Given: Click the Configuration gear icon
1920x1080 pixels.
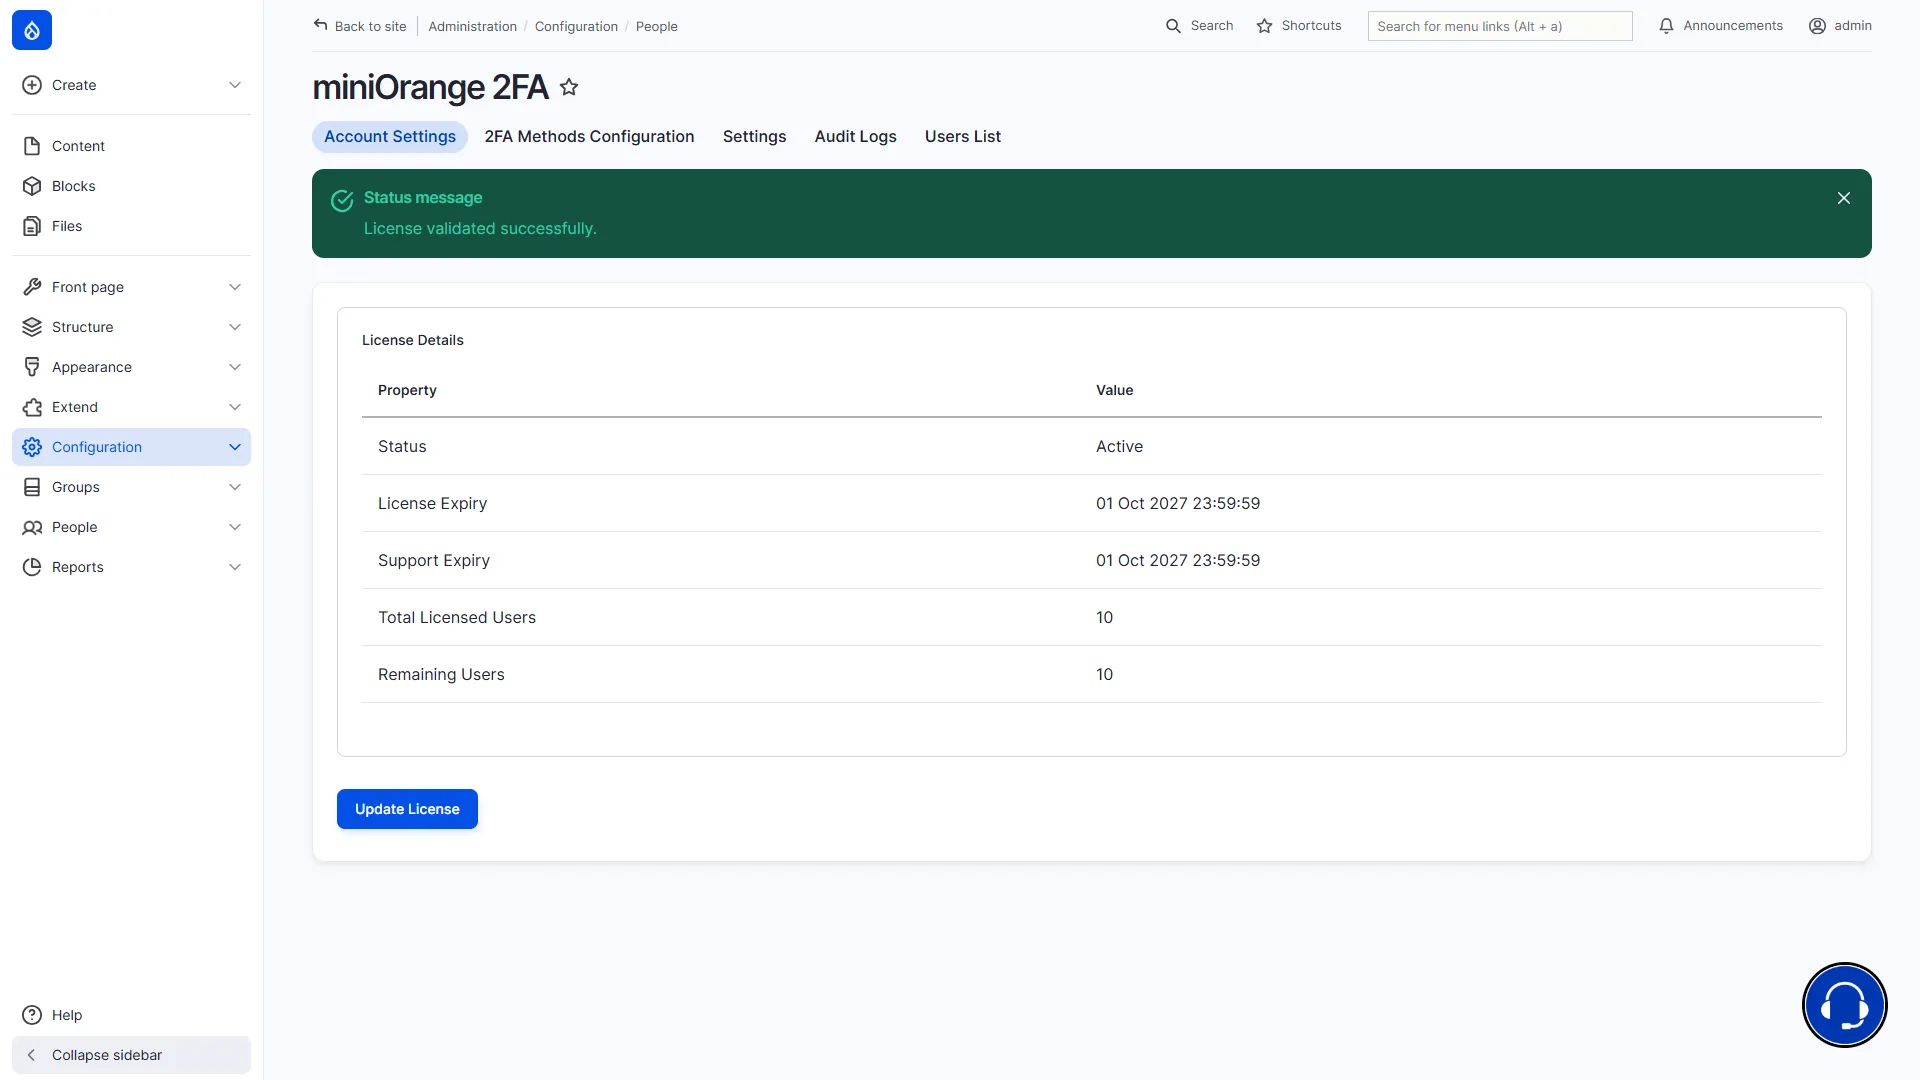Looking at the screenshot, I should tap(32, 447).
